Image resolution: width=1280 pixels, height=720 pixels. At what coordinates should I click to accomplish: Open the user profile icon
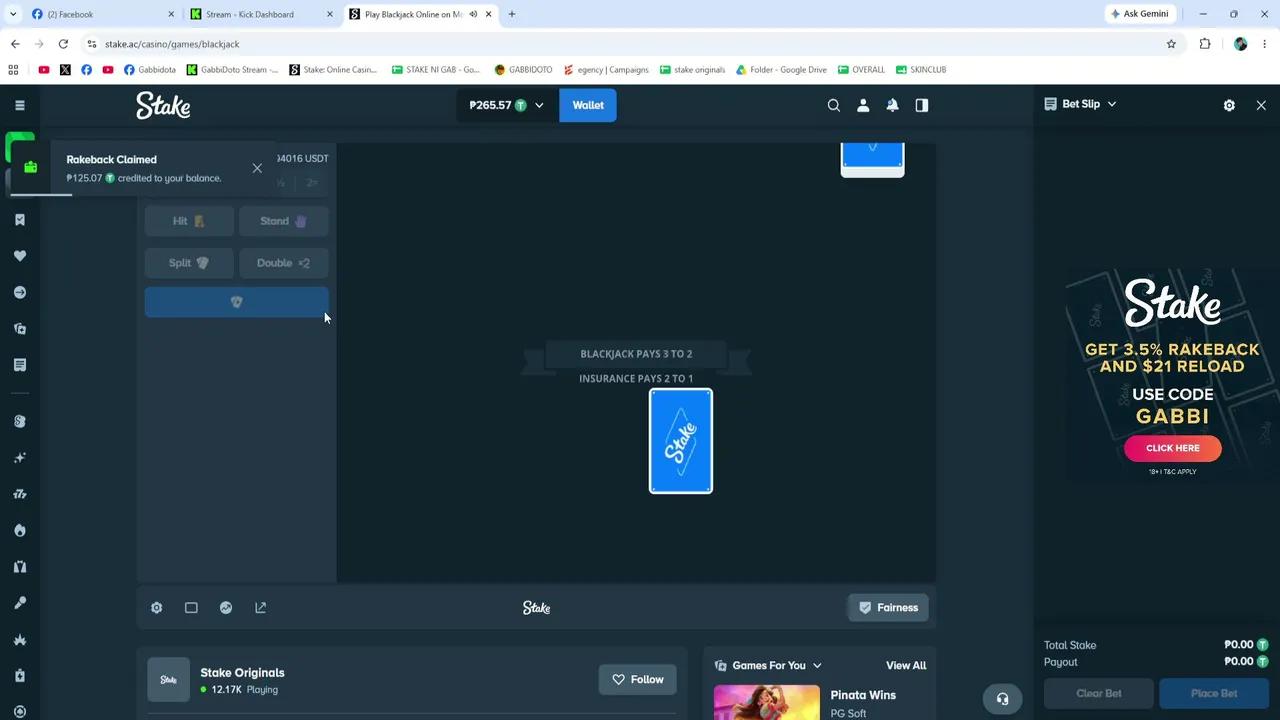(x=863, y=105)
